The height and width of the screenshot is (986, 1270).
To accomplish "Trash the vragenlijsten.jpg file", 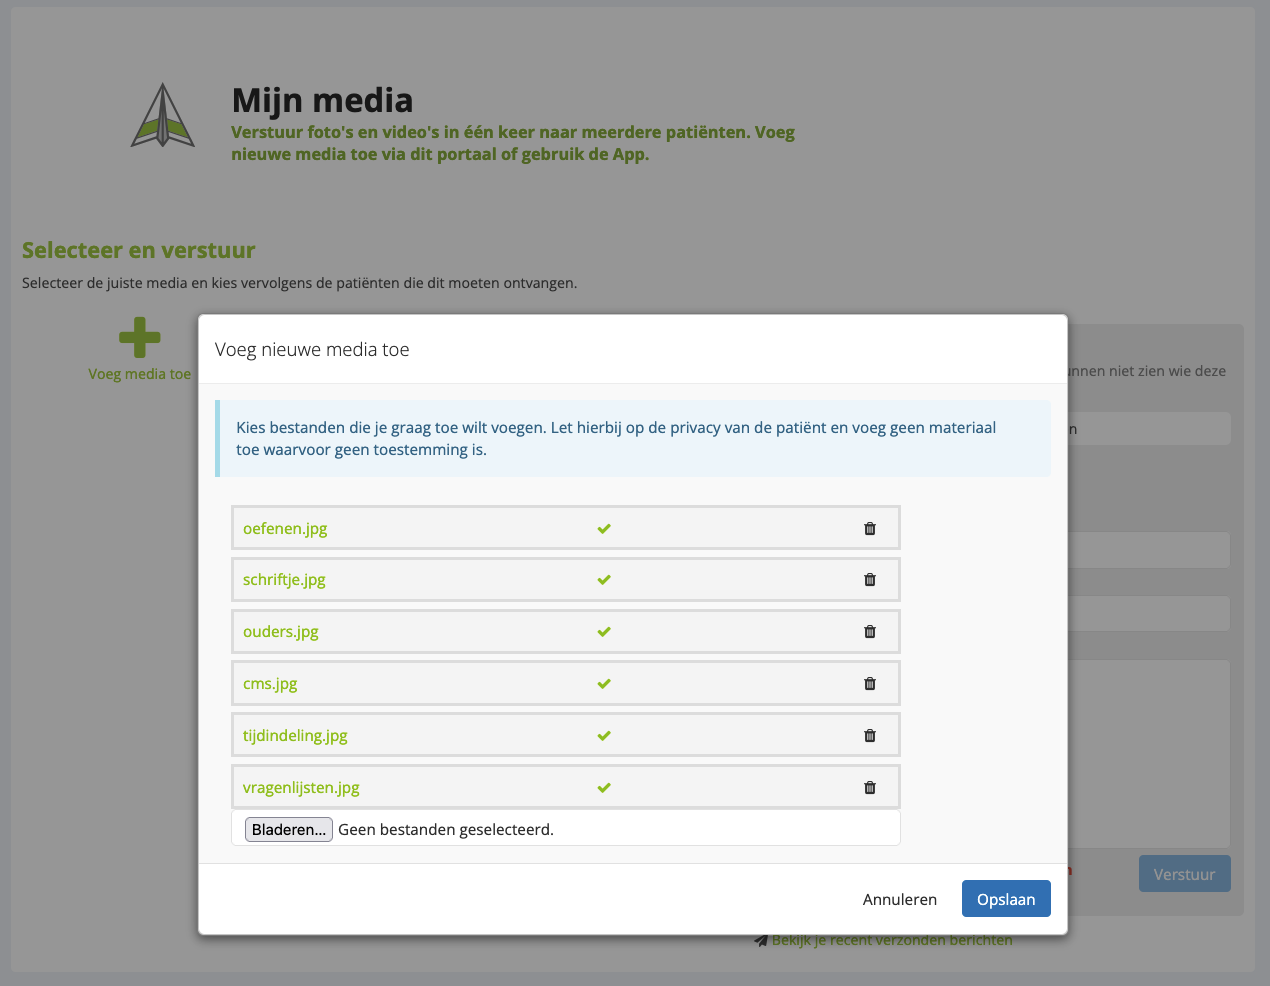I will [870, 788].
